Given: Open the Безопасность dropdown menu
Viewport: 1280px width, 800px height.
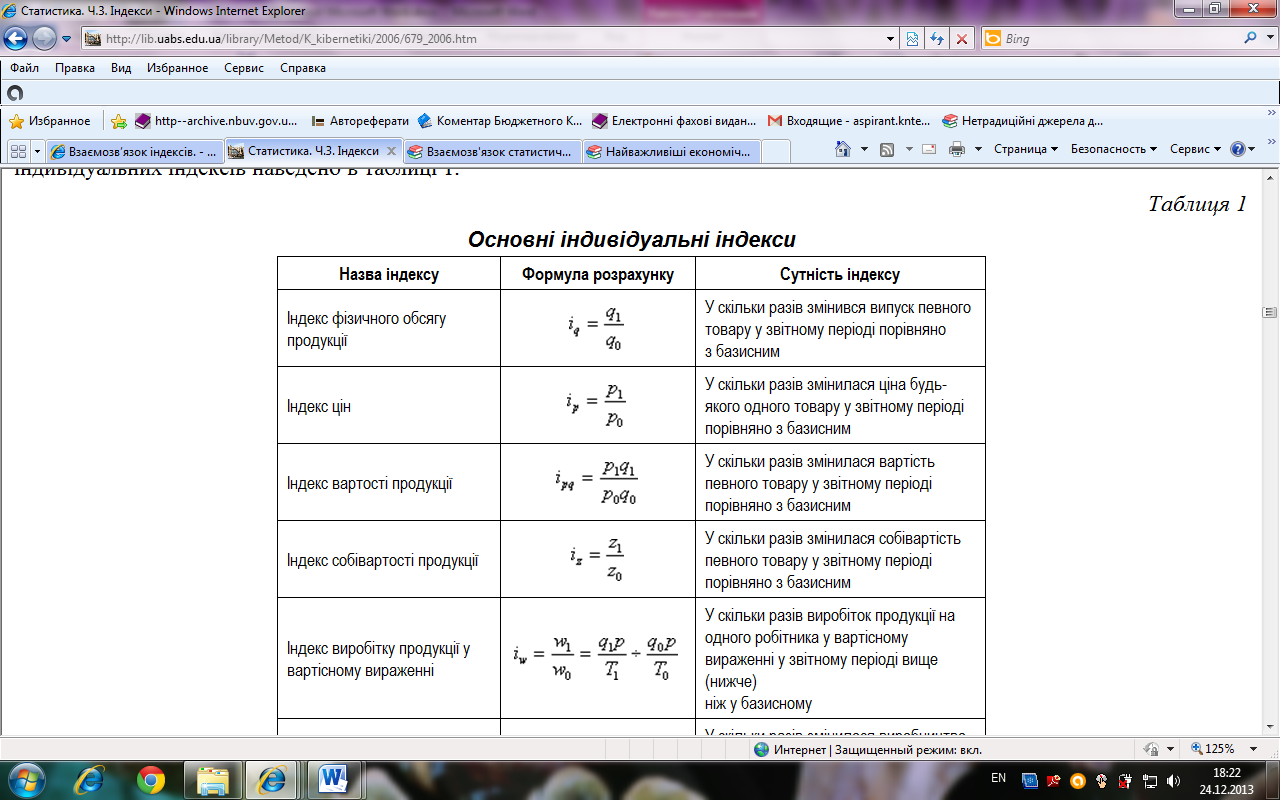Looking at the screenshot, I should pos(1114,149).
